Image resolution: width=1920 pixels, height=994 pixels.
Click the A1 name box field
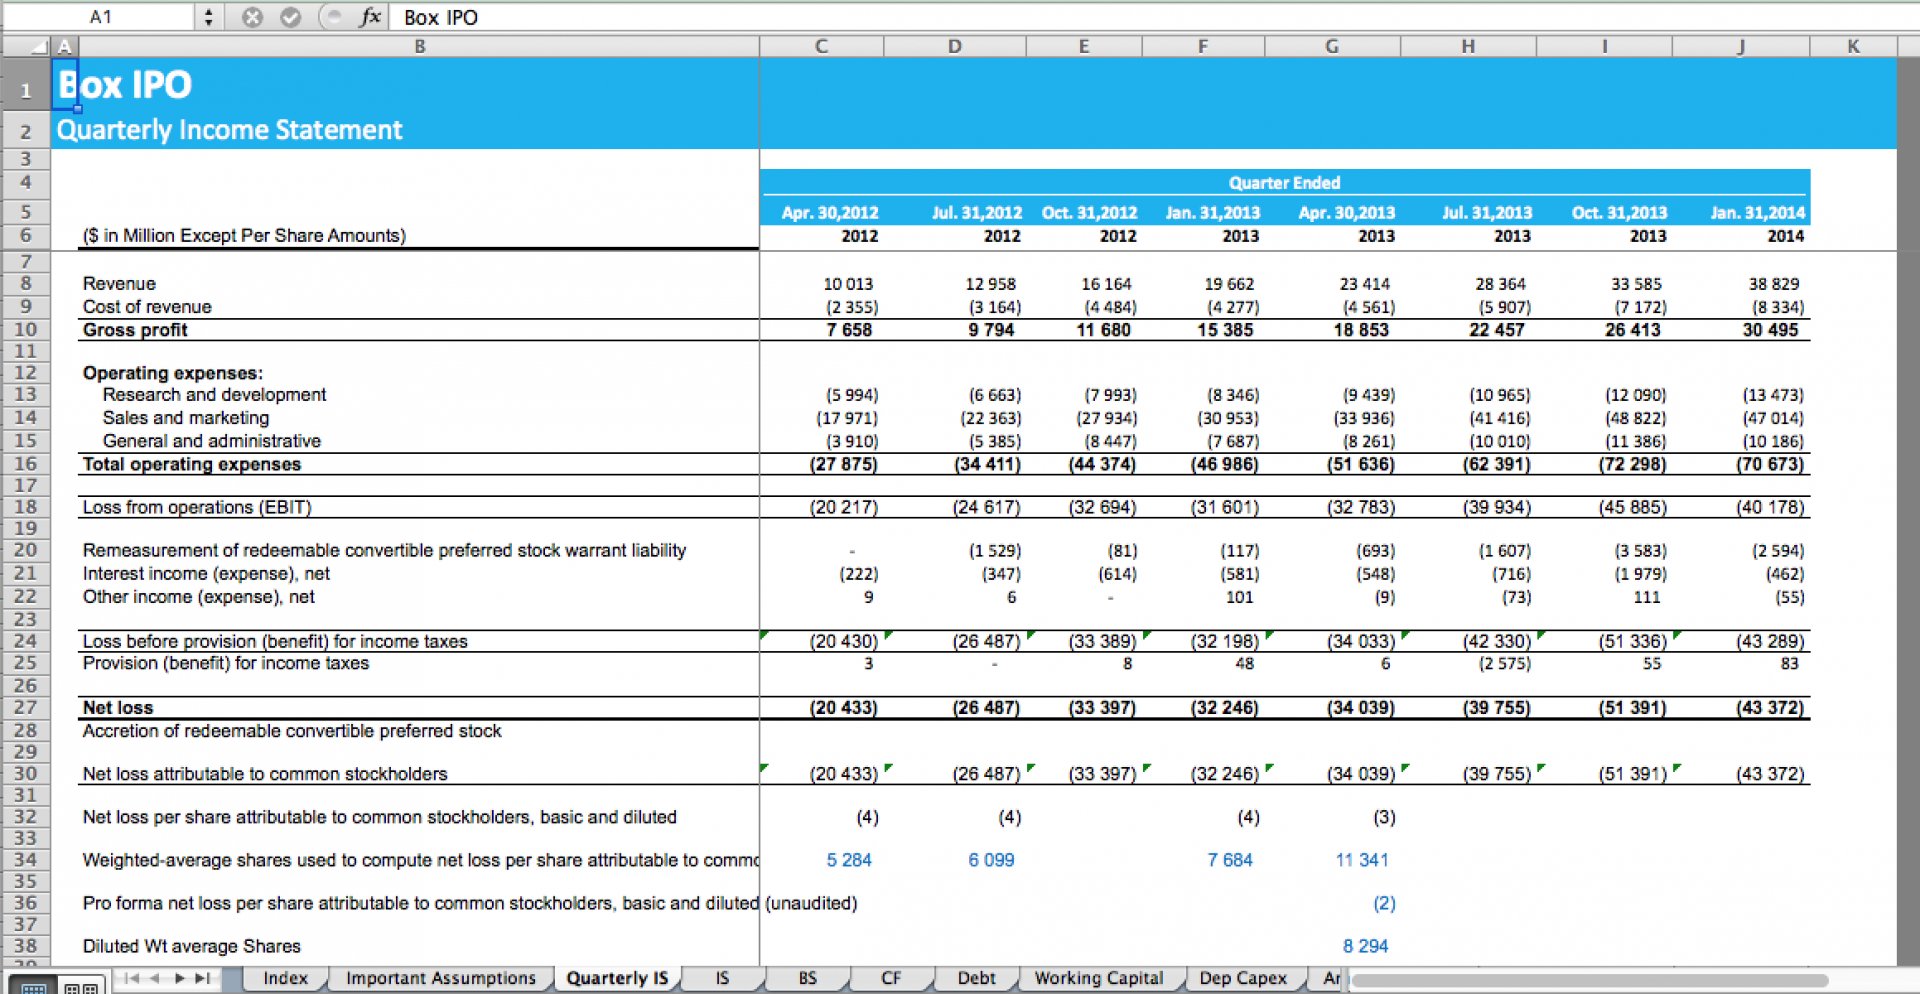coord(100,17)
